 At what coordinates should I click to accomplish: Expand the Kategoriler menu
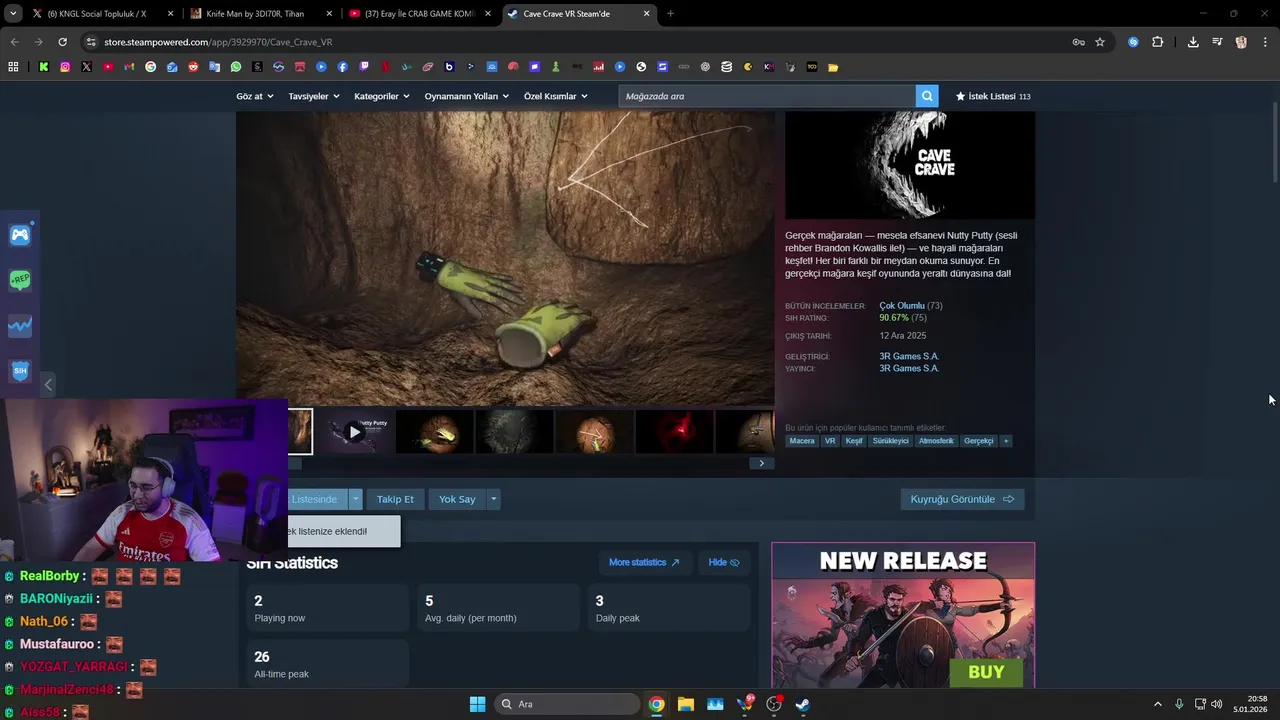click(382, 96)
